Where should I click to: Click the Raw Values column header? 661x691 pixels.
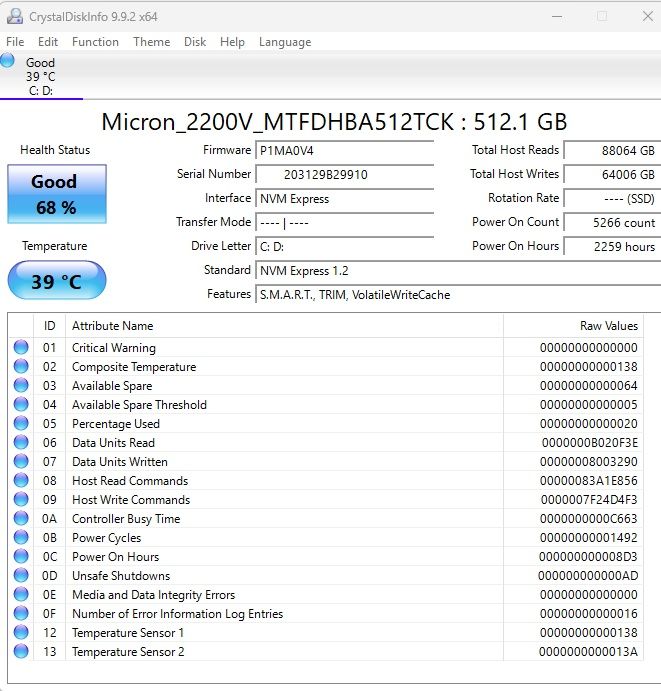coord(573,326)
